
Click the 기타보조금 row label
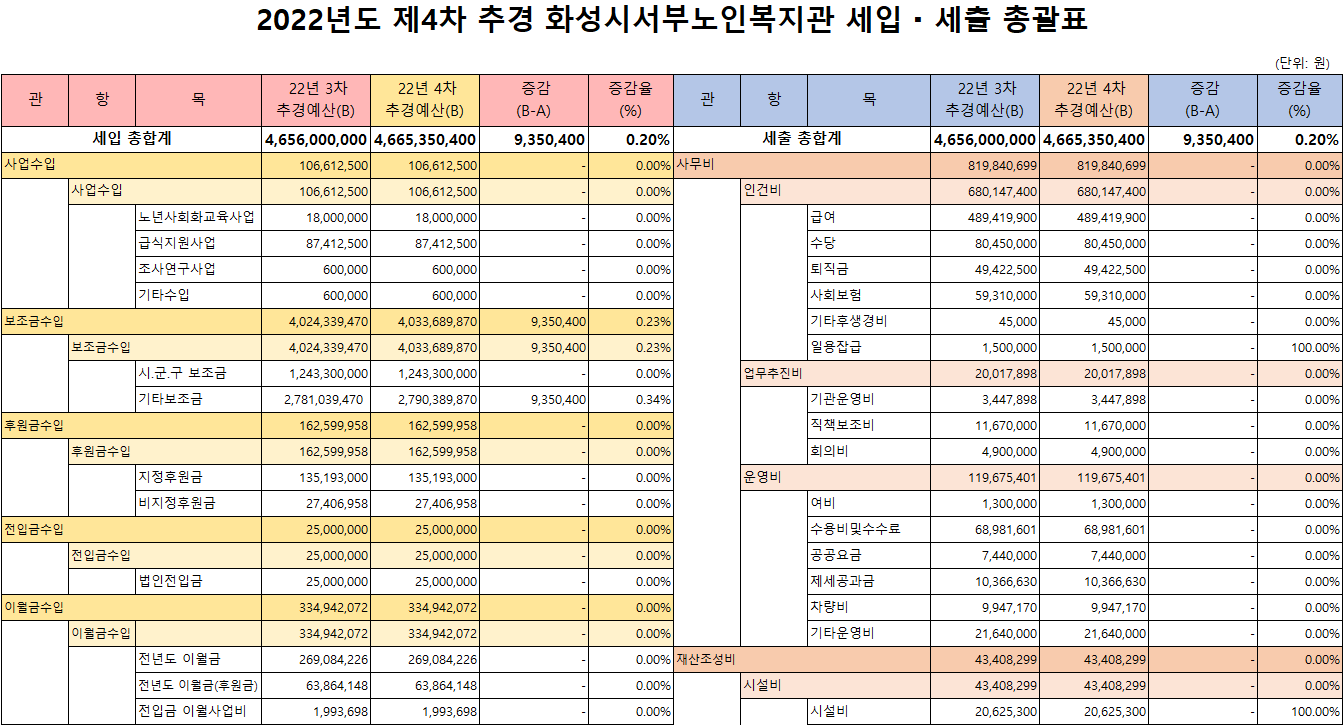(x=171, y=399)
